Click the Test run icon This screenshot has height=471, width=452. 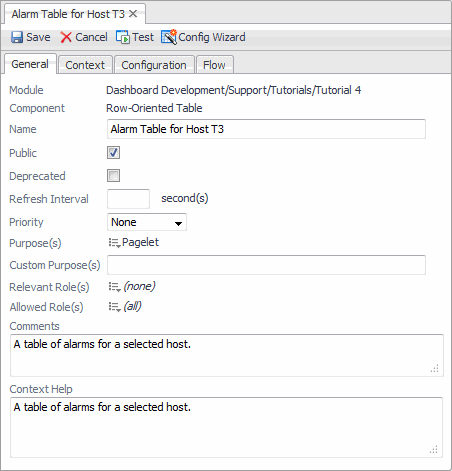123,37
